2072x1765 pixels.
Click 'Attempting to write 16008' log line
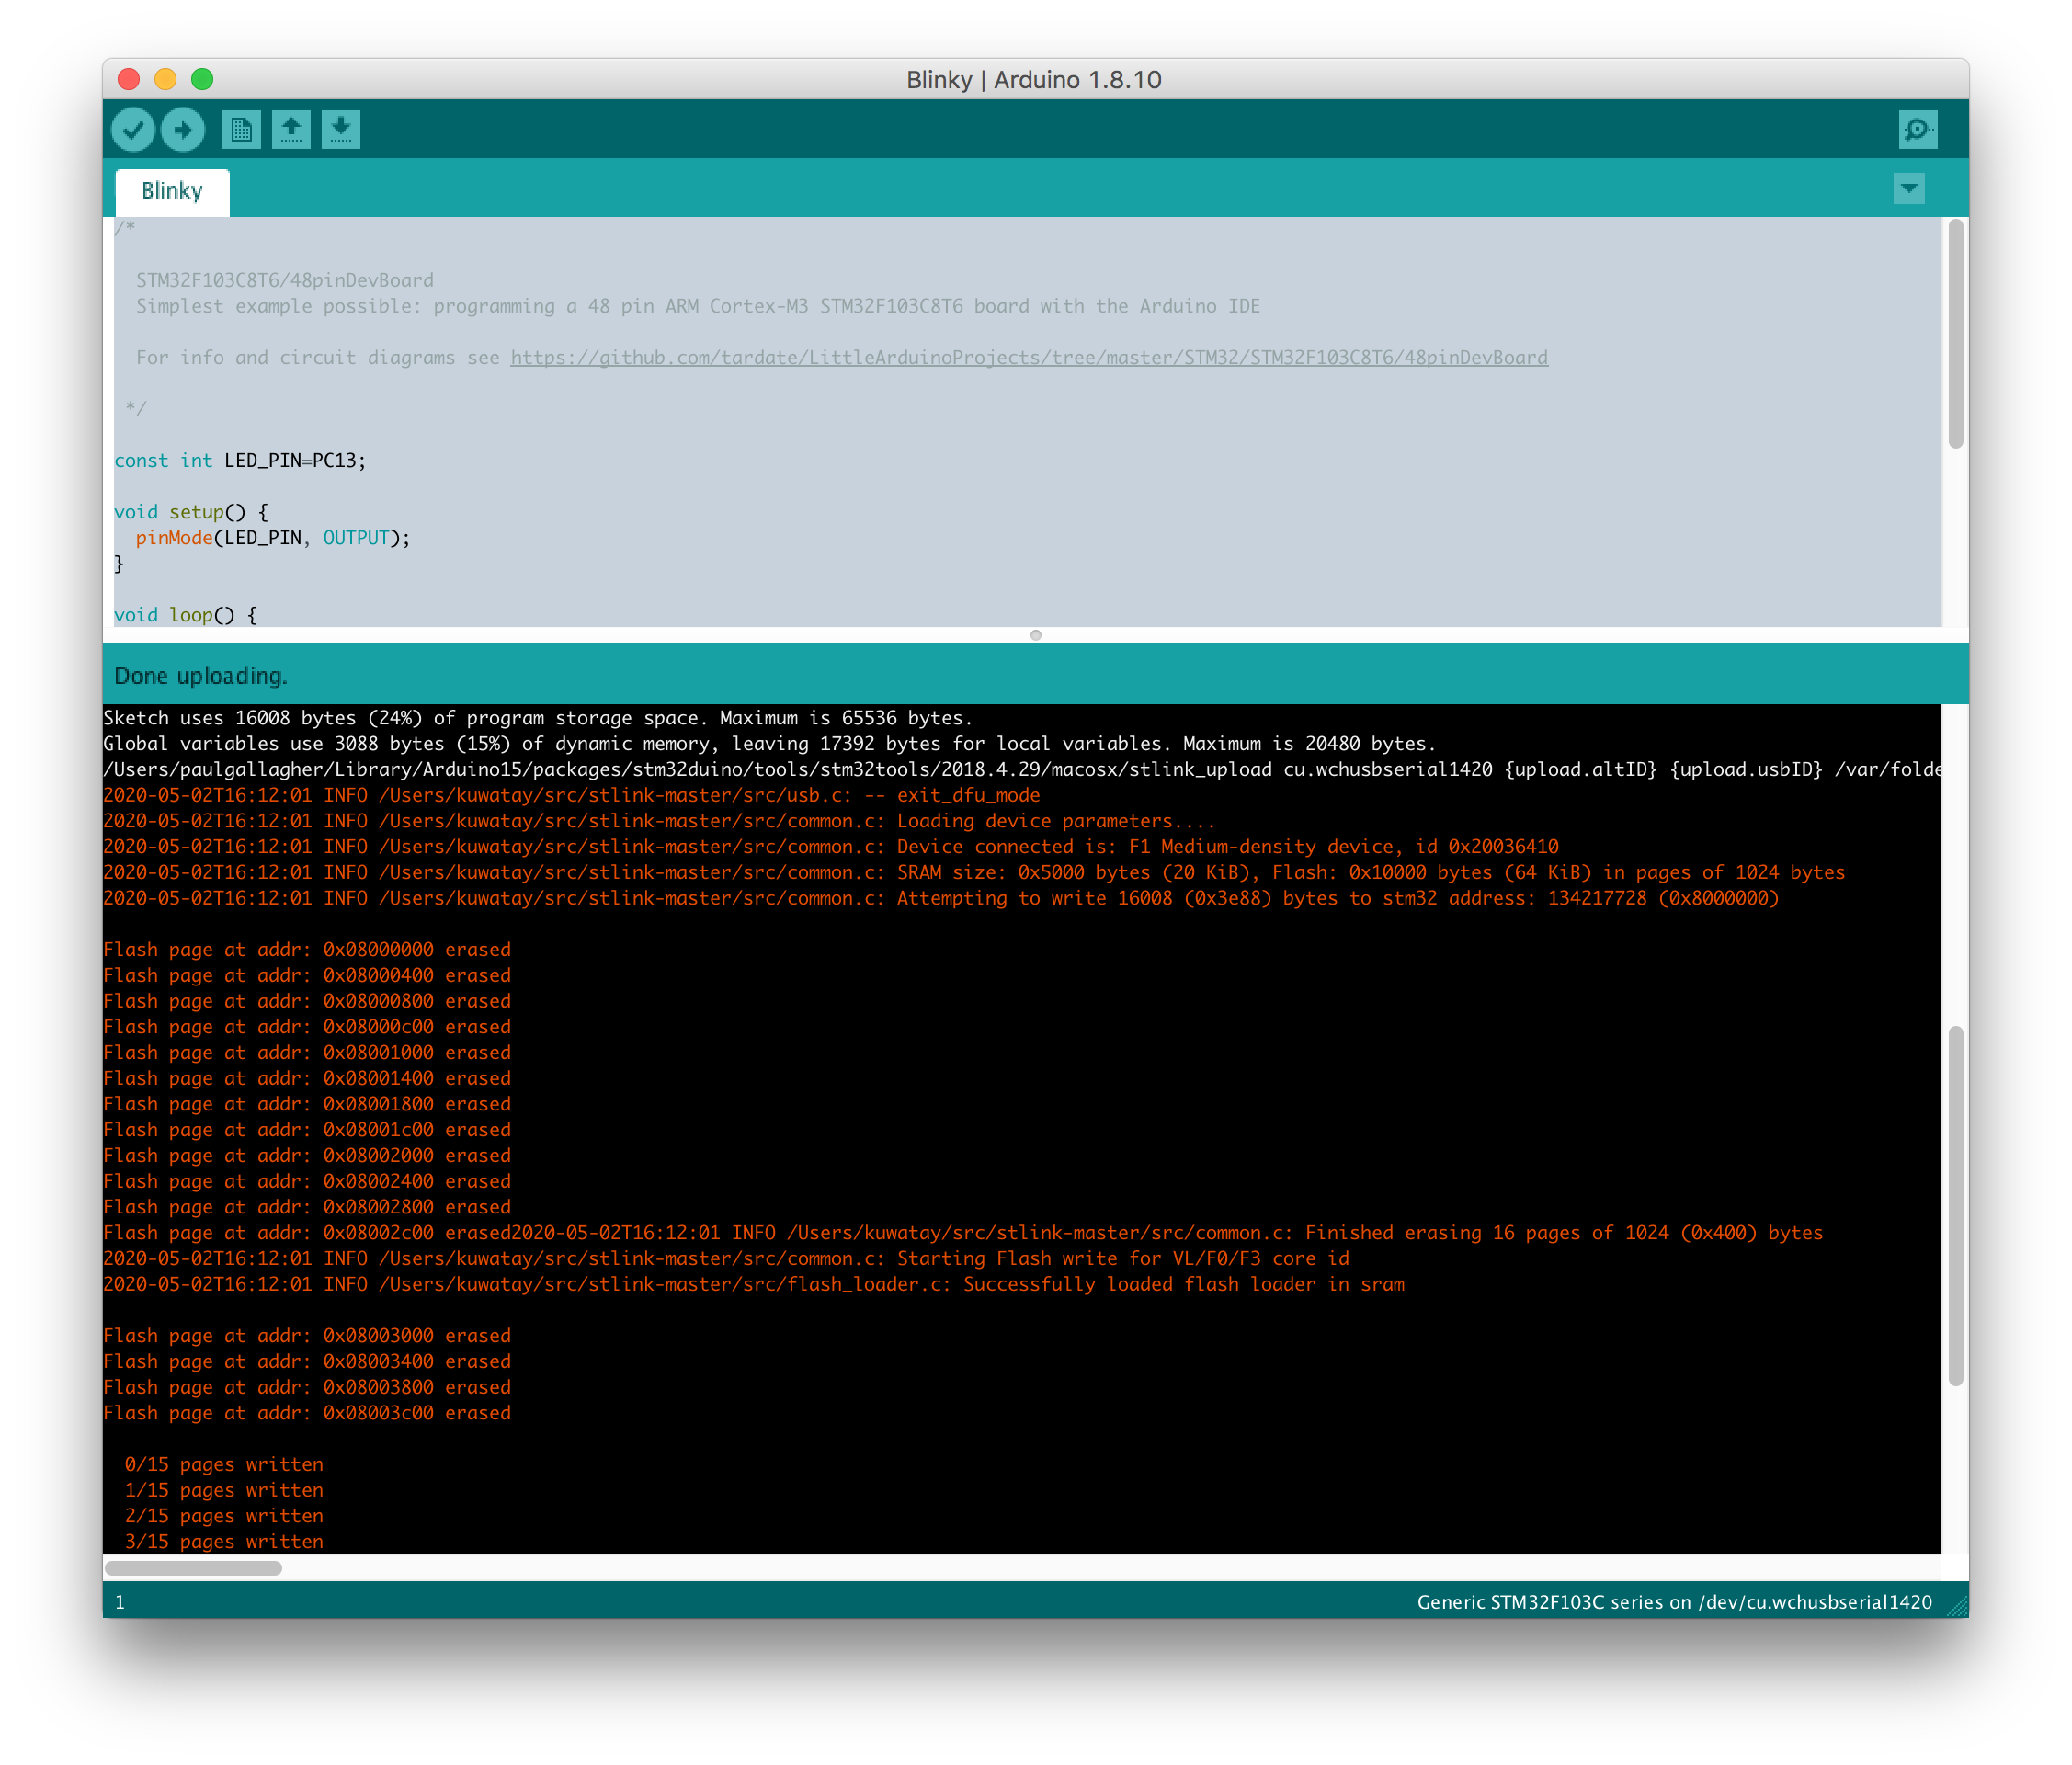pyautogui.click(x=941, y=898)
